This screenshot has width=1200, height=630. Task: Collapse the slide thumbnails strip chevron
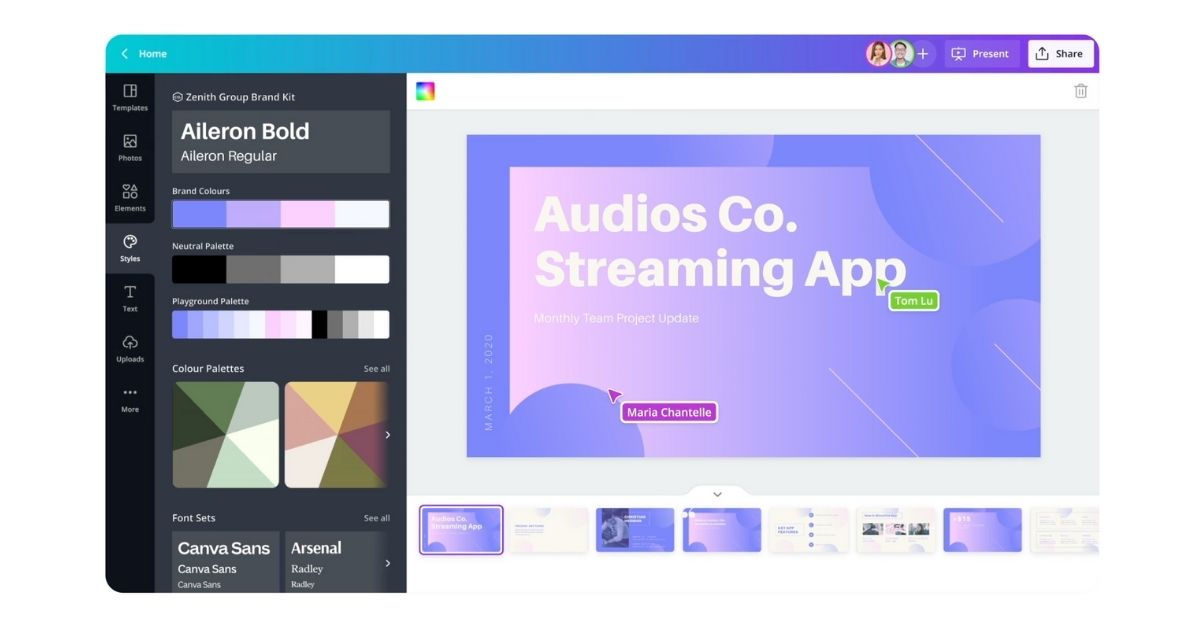click(x=717, y=494)
